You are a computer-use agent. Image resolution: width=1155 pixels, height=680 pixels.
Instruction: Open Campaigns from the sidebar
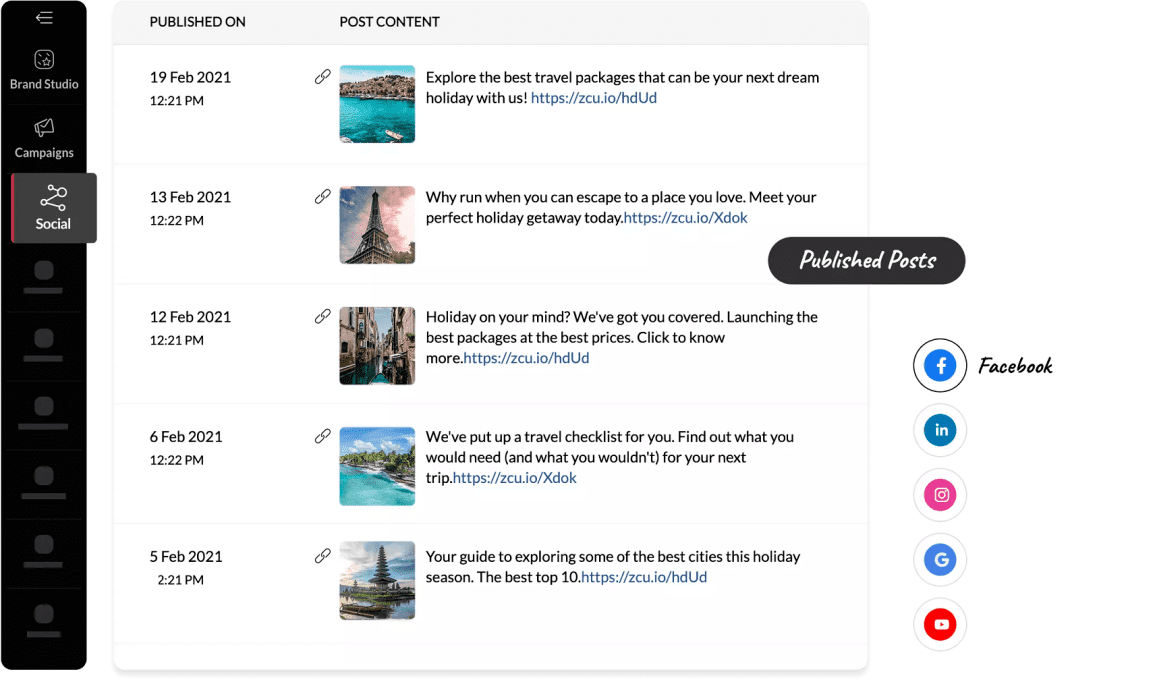[x=44, y=138]
